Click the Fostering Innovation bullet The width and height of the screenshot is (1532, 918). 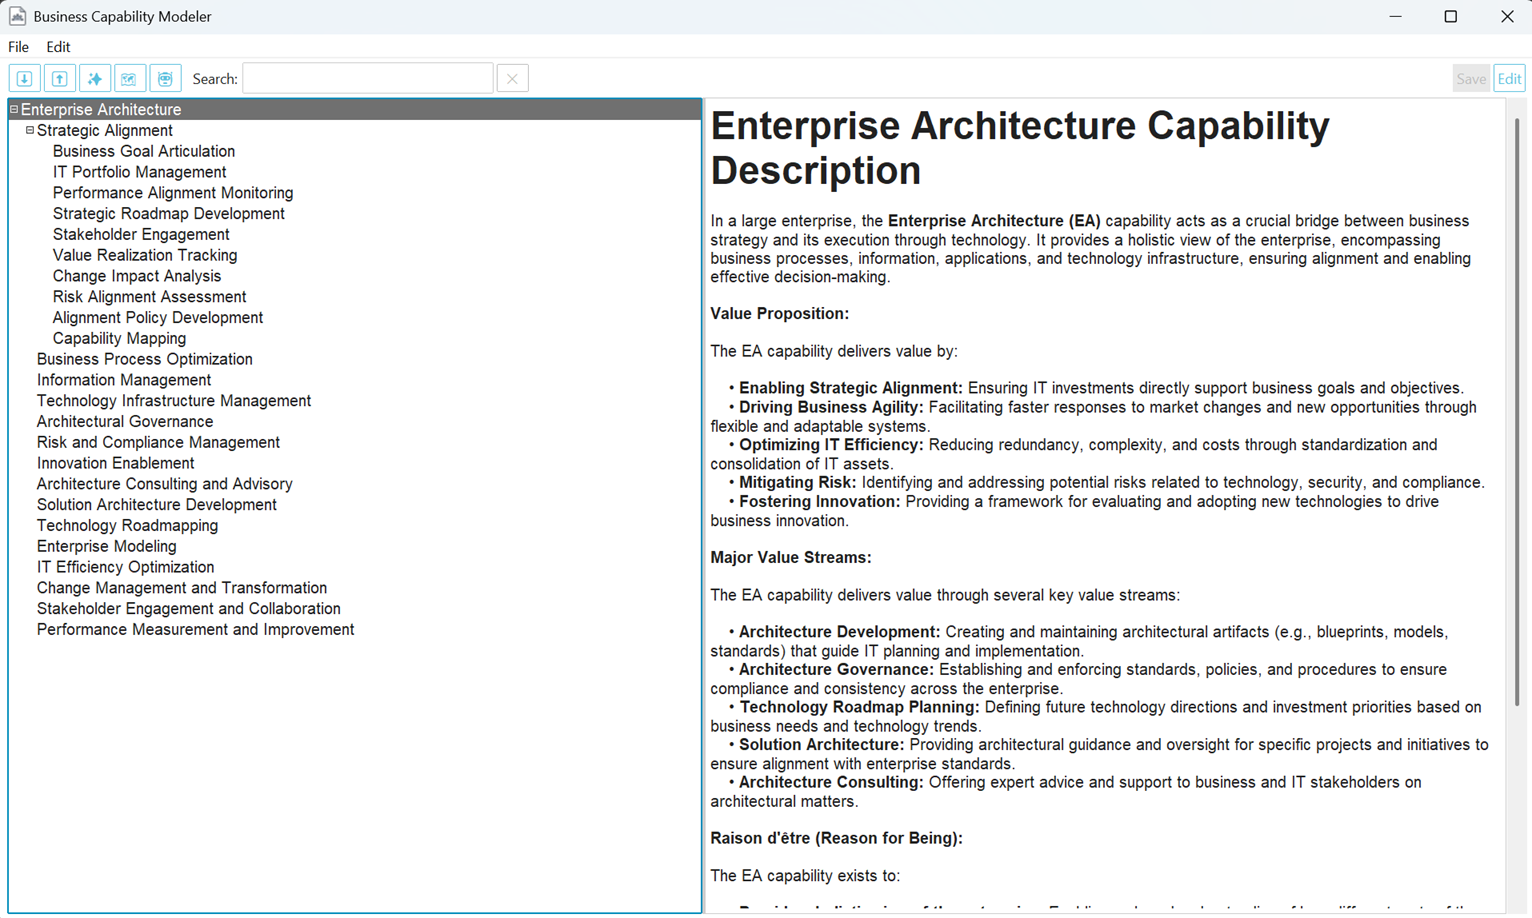[1075, 511]
